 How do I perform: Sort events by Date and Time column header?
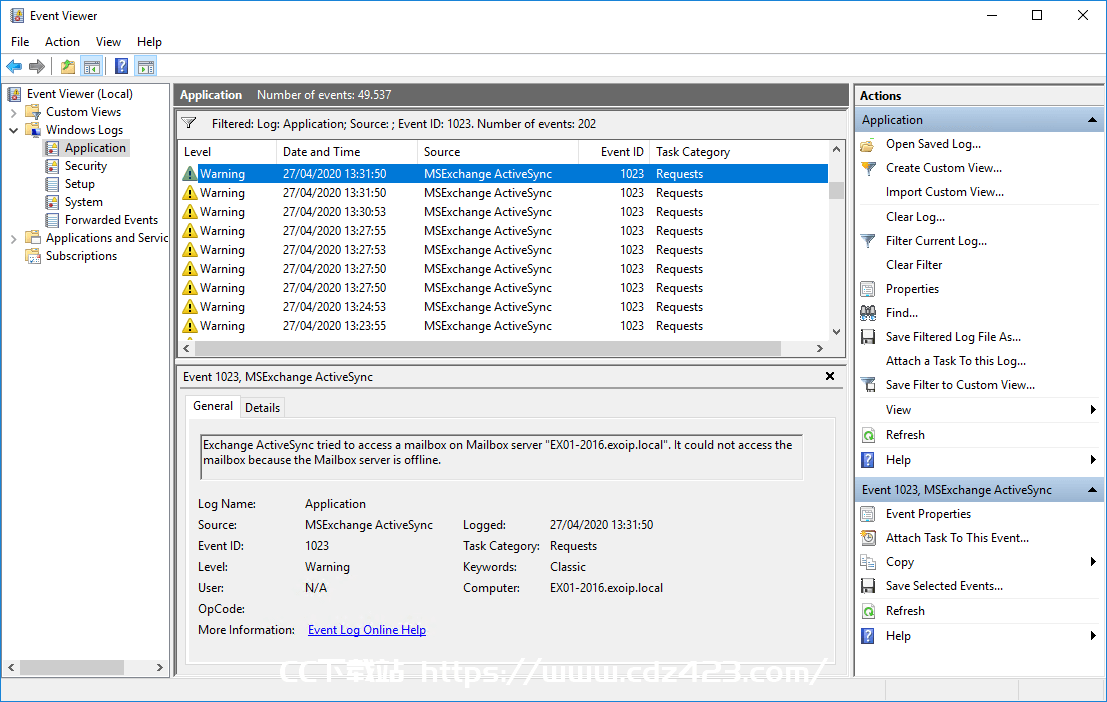(347, 152)
